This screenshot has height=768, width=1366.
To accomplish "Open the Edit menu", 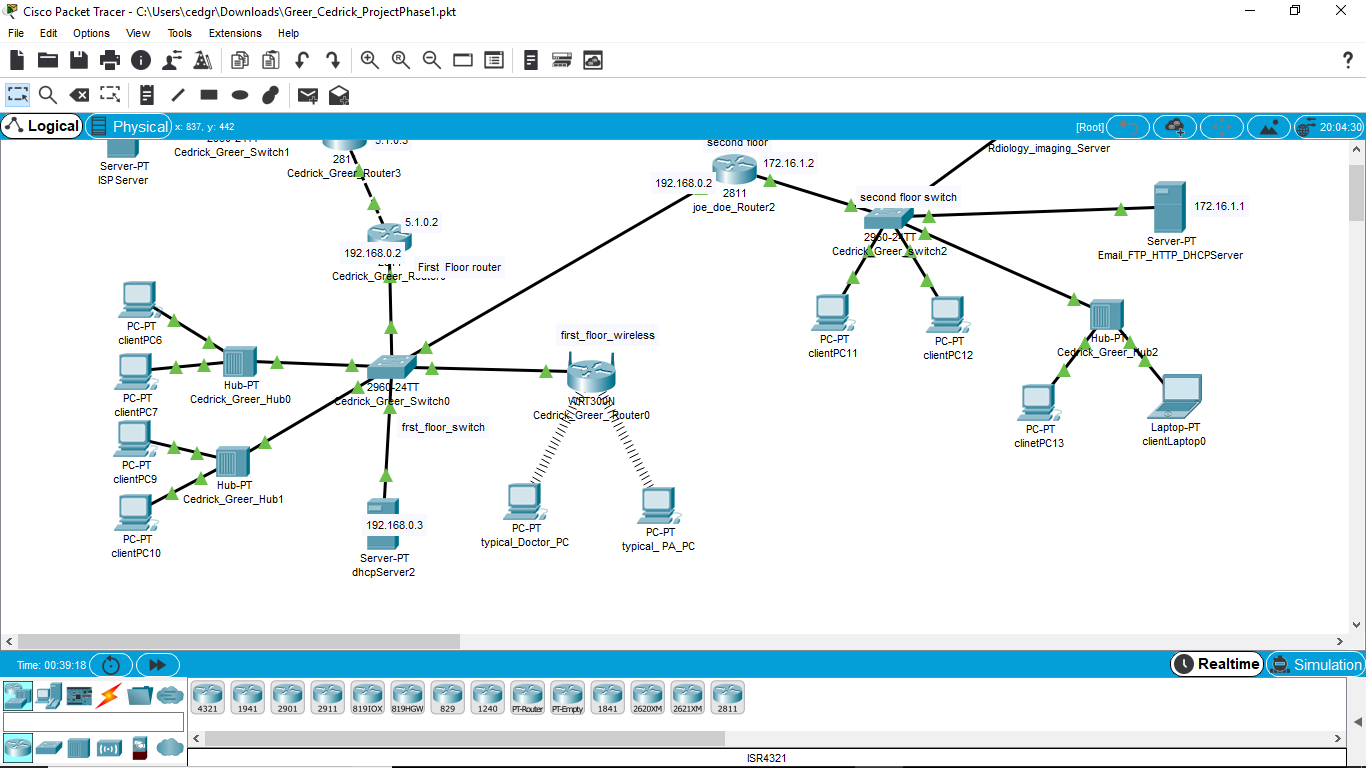I will tap(48, 33).
